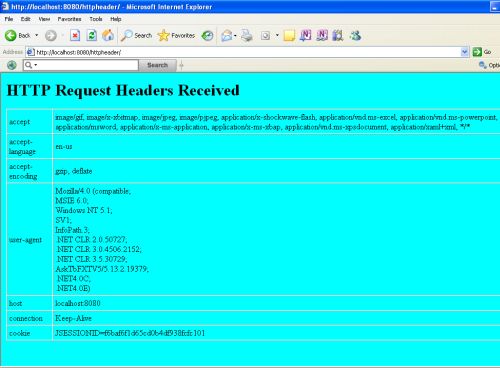This screenshot has width=500, height=368.
Task: Open the View menu
Action: point(44,19)
